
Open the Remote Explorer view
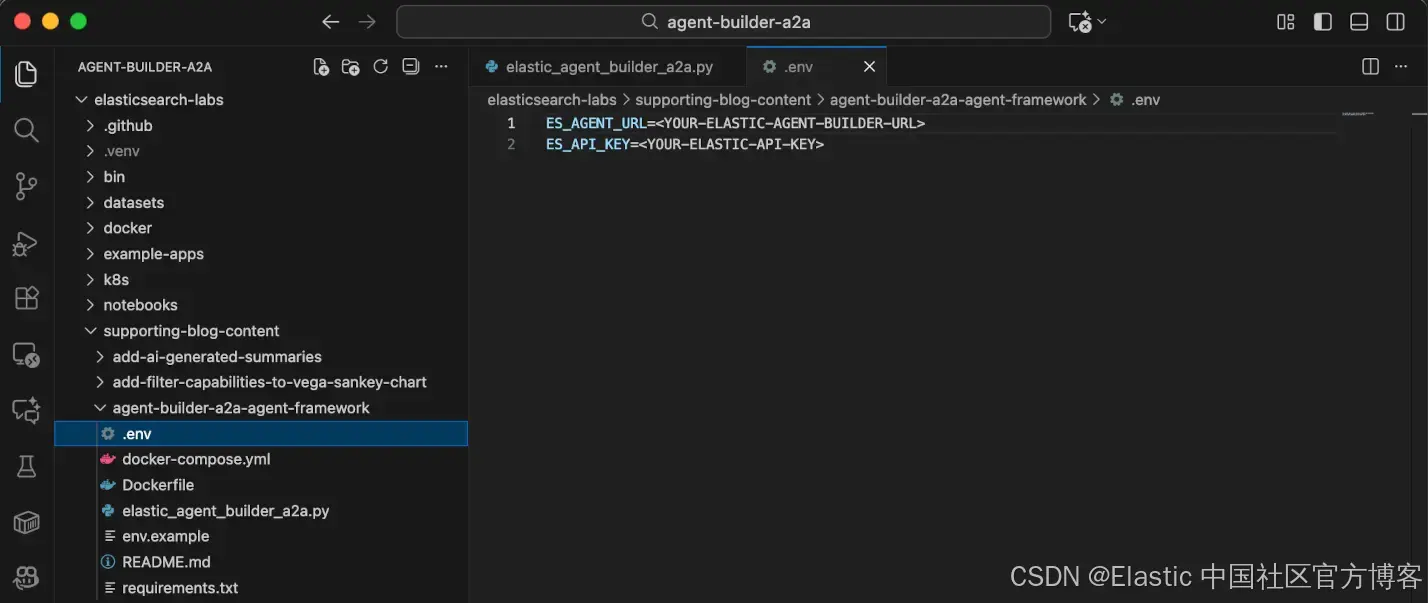(x=27, y=355)
